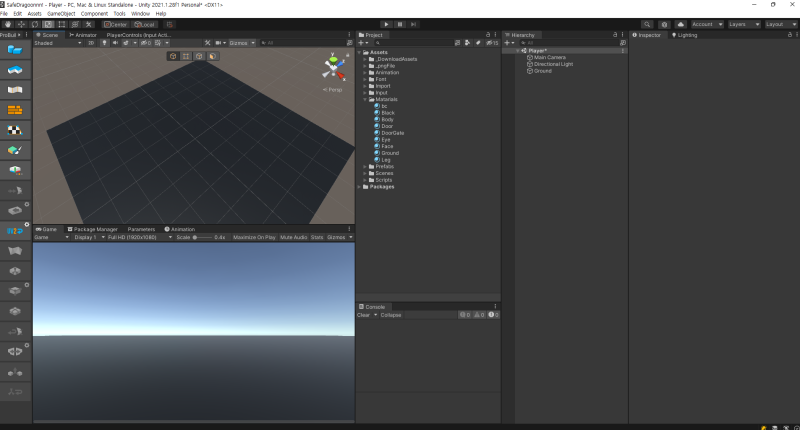Click the scene orientation gizmo
Image resolution: width=800 pixels, height=430 pixels.
pos(334,68)
